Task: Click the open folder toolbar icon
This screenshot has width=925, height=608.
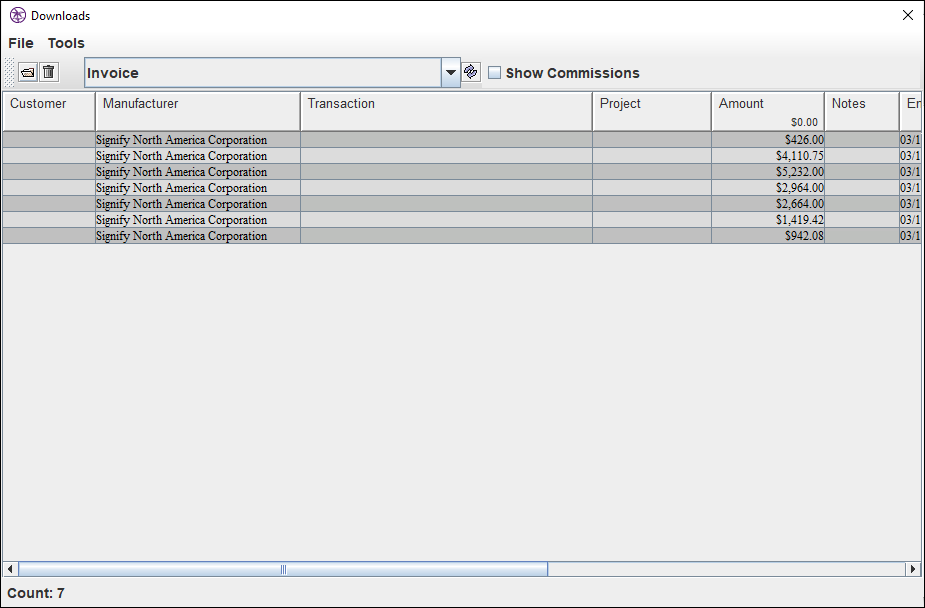Action: [28, 73]
